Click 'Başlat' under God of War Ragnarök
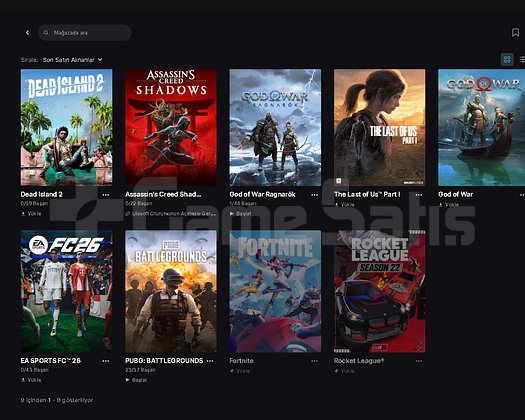 (x=240, y=213)
